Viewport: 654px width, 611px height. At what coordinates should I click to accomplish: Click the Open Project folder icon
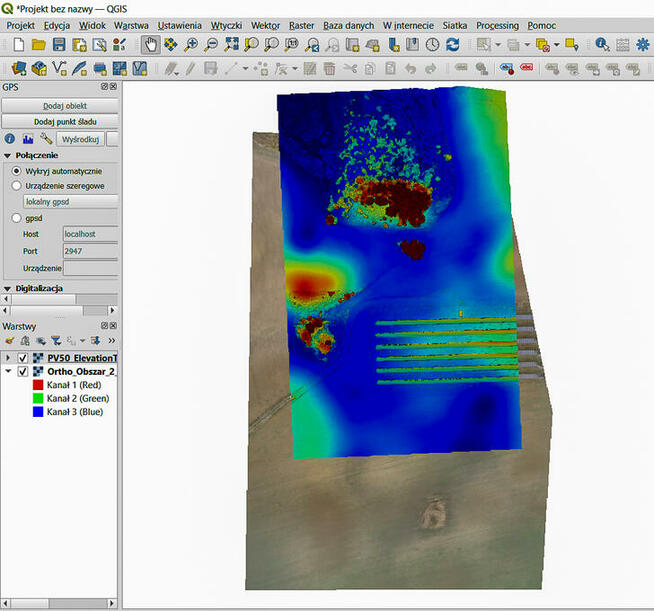(38, 45)
